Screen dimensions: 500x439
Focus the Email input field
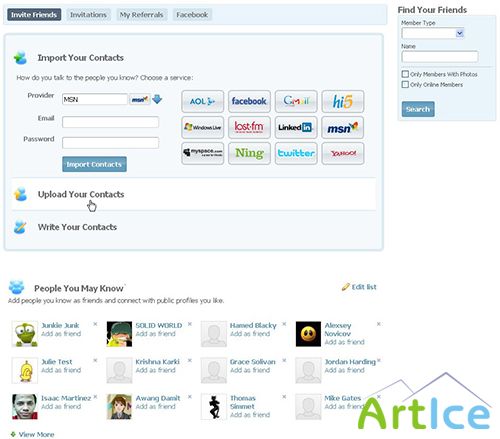tap(110, 122)
